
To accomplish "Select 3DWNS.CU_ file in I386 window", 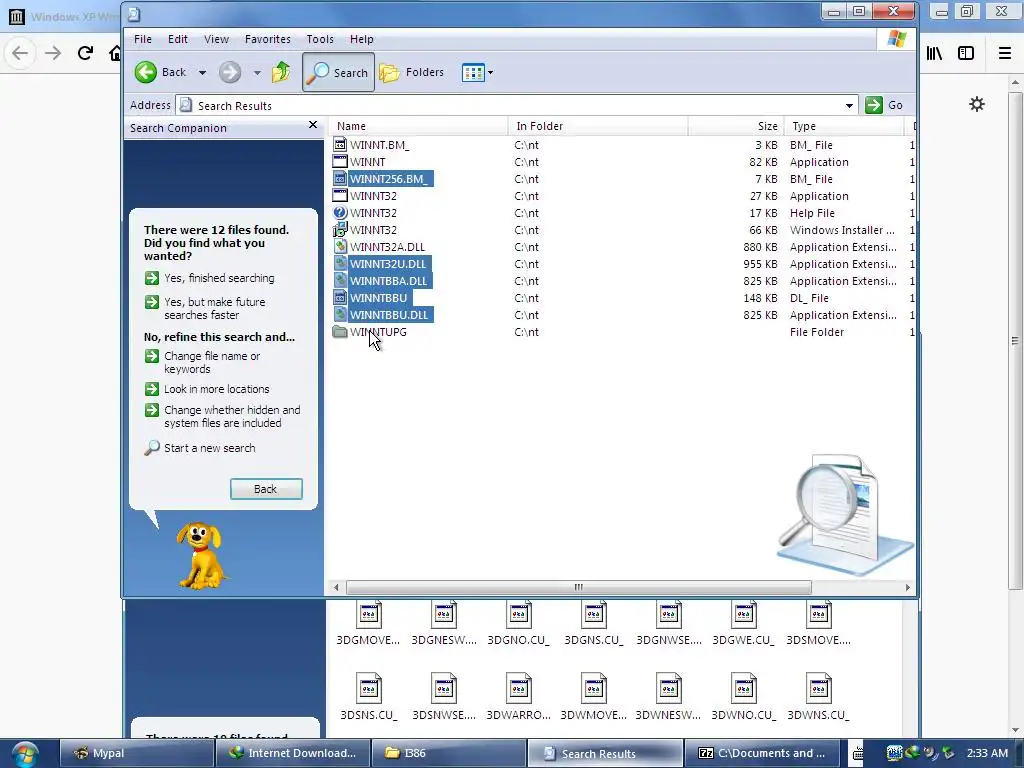I will (x=818, y=697).
